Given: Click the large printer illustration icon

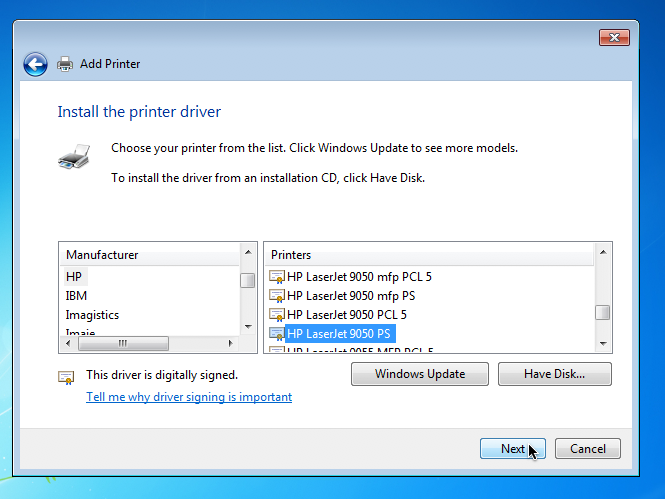Looking at the screenshot, I should point(74,156).
